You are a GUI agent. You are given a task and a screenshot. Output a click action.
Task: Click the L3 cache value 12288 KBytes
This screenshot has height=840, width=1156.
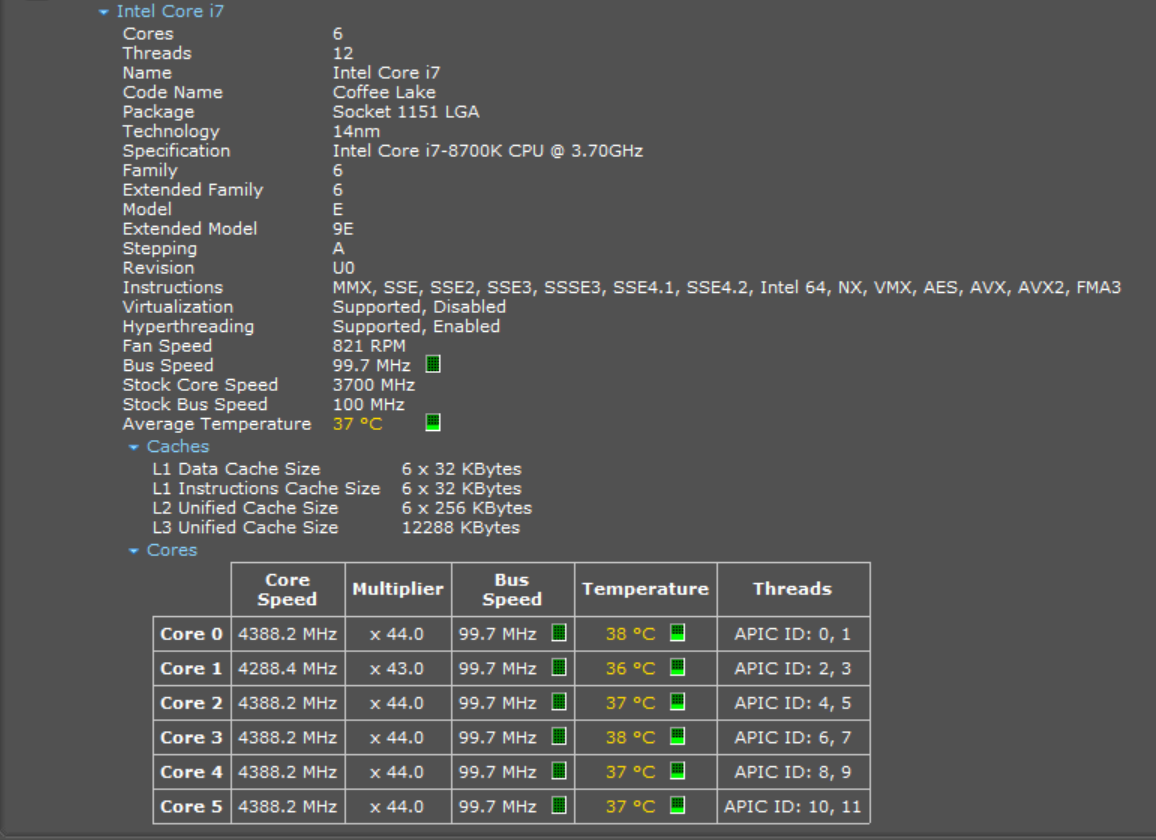tap(461, 527)
